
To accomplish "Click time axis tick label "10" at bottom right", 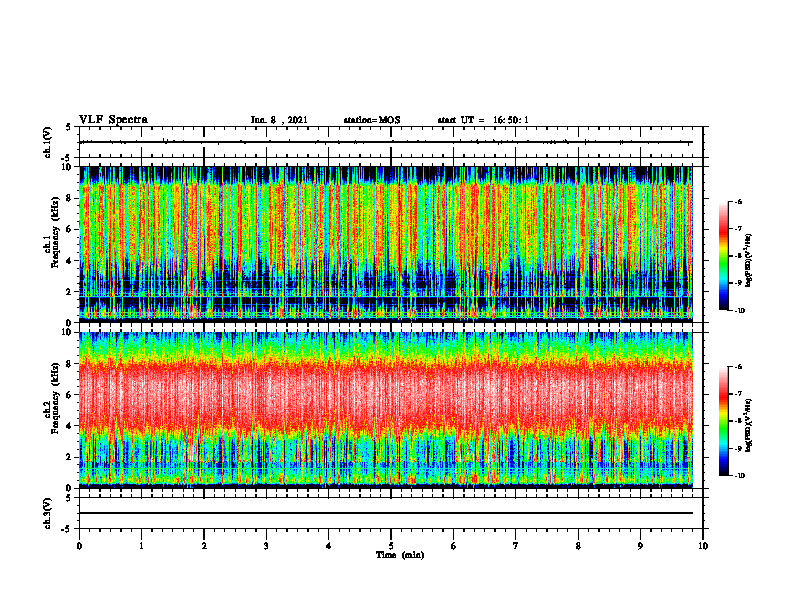I will click(703, 546).
